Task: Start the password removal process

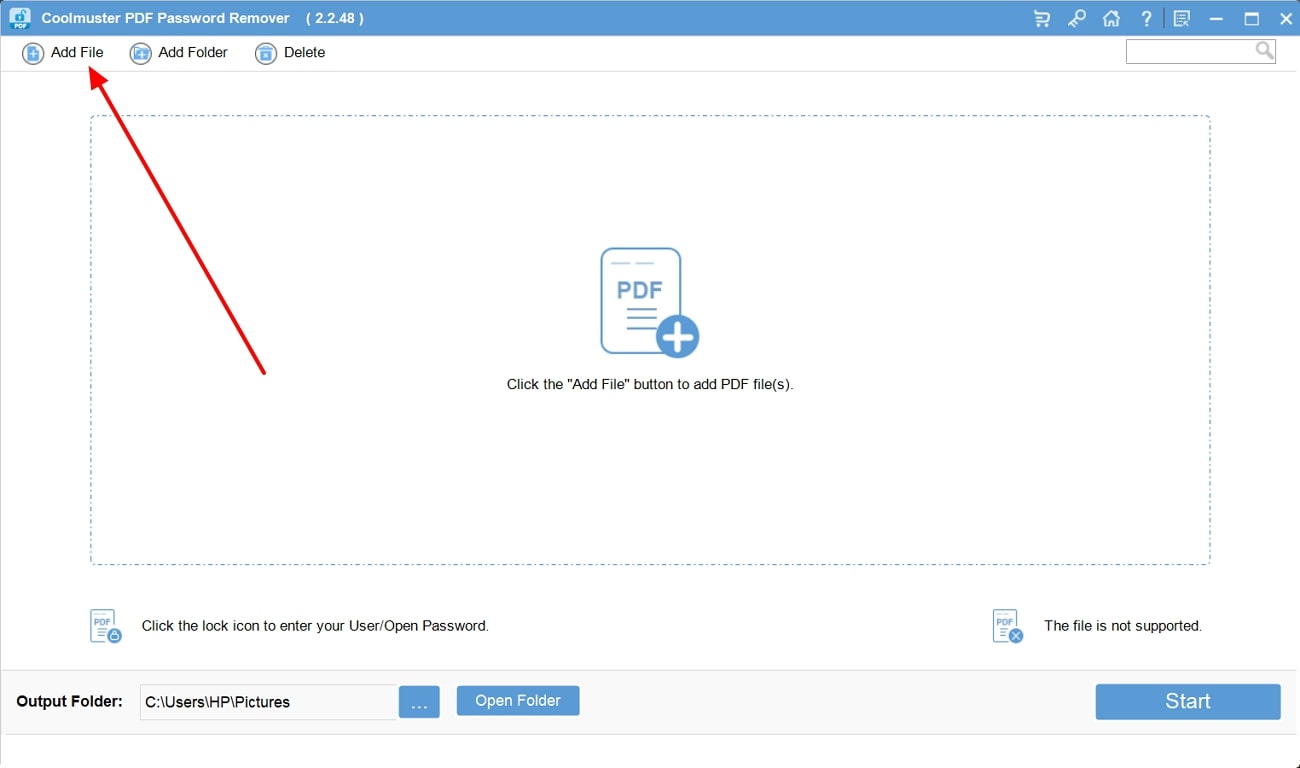Action: click(1188, 702)
